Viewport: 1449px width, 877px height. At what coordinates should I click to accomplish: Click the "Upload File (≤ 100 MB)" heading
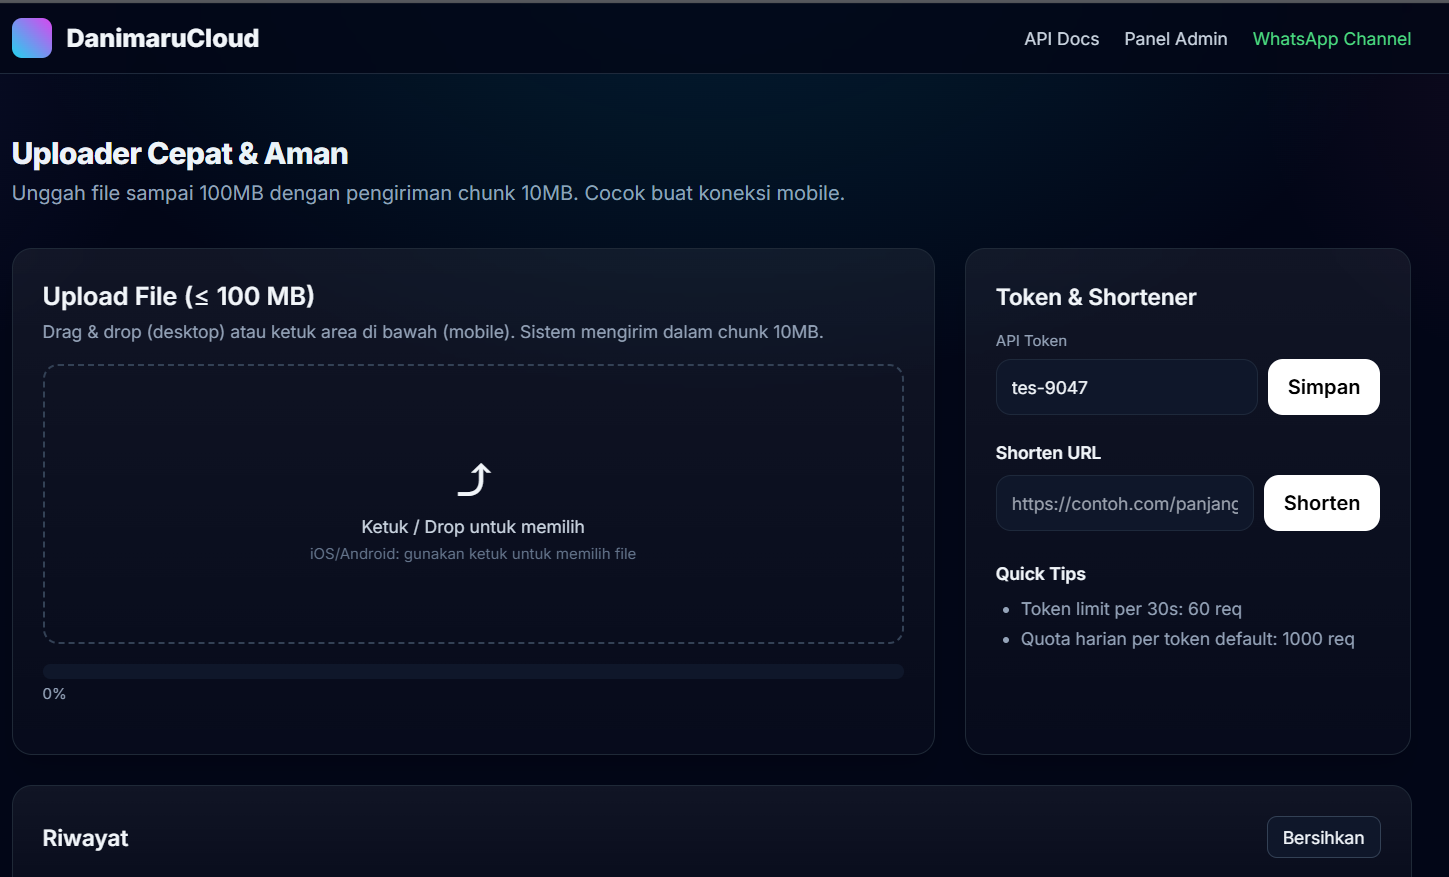click(178, 296)
